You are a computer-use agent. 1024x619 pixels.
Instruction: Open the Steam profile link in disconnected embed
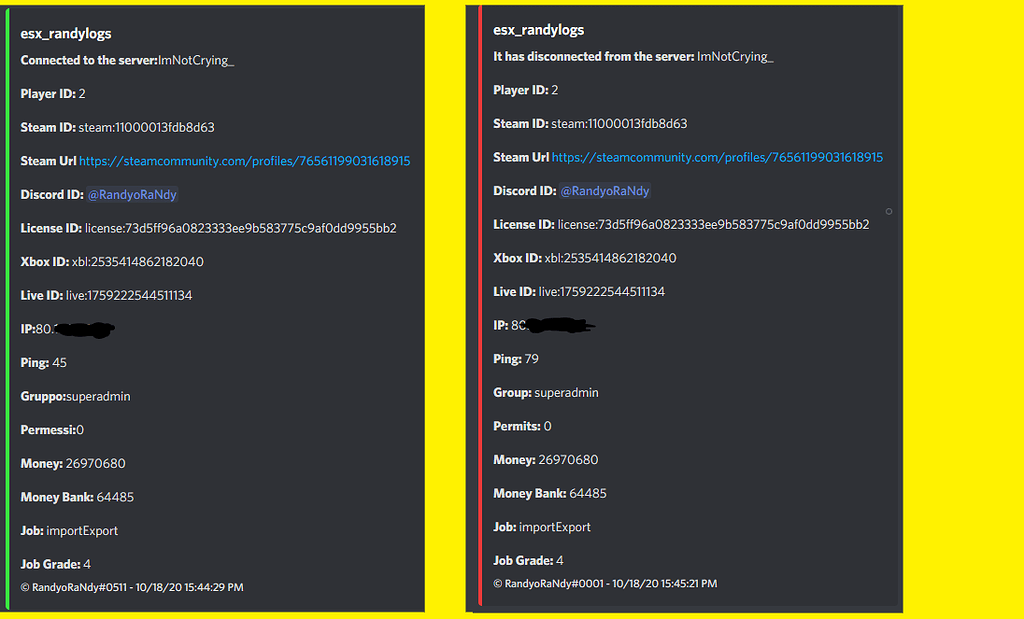coord(717,157)
